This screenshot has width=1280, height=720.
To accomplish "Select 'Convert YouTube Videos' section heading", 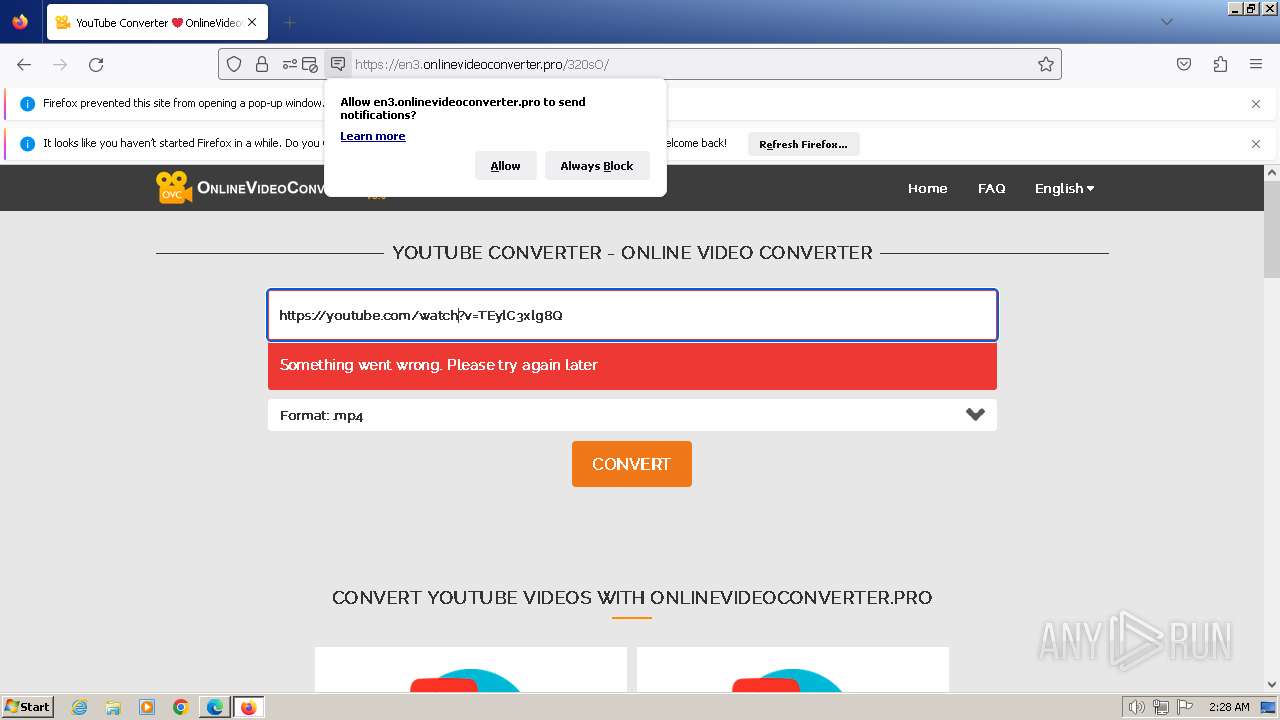I will (x=632, y=598).
